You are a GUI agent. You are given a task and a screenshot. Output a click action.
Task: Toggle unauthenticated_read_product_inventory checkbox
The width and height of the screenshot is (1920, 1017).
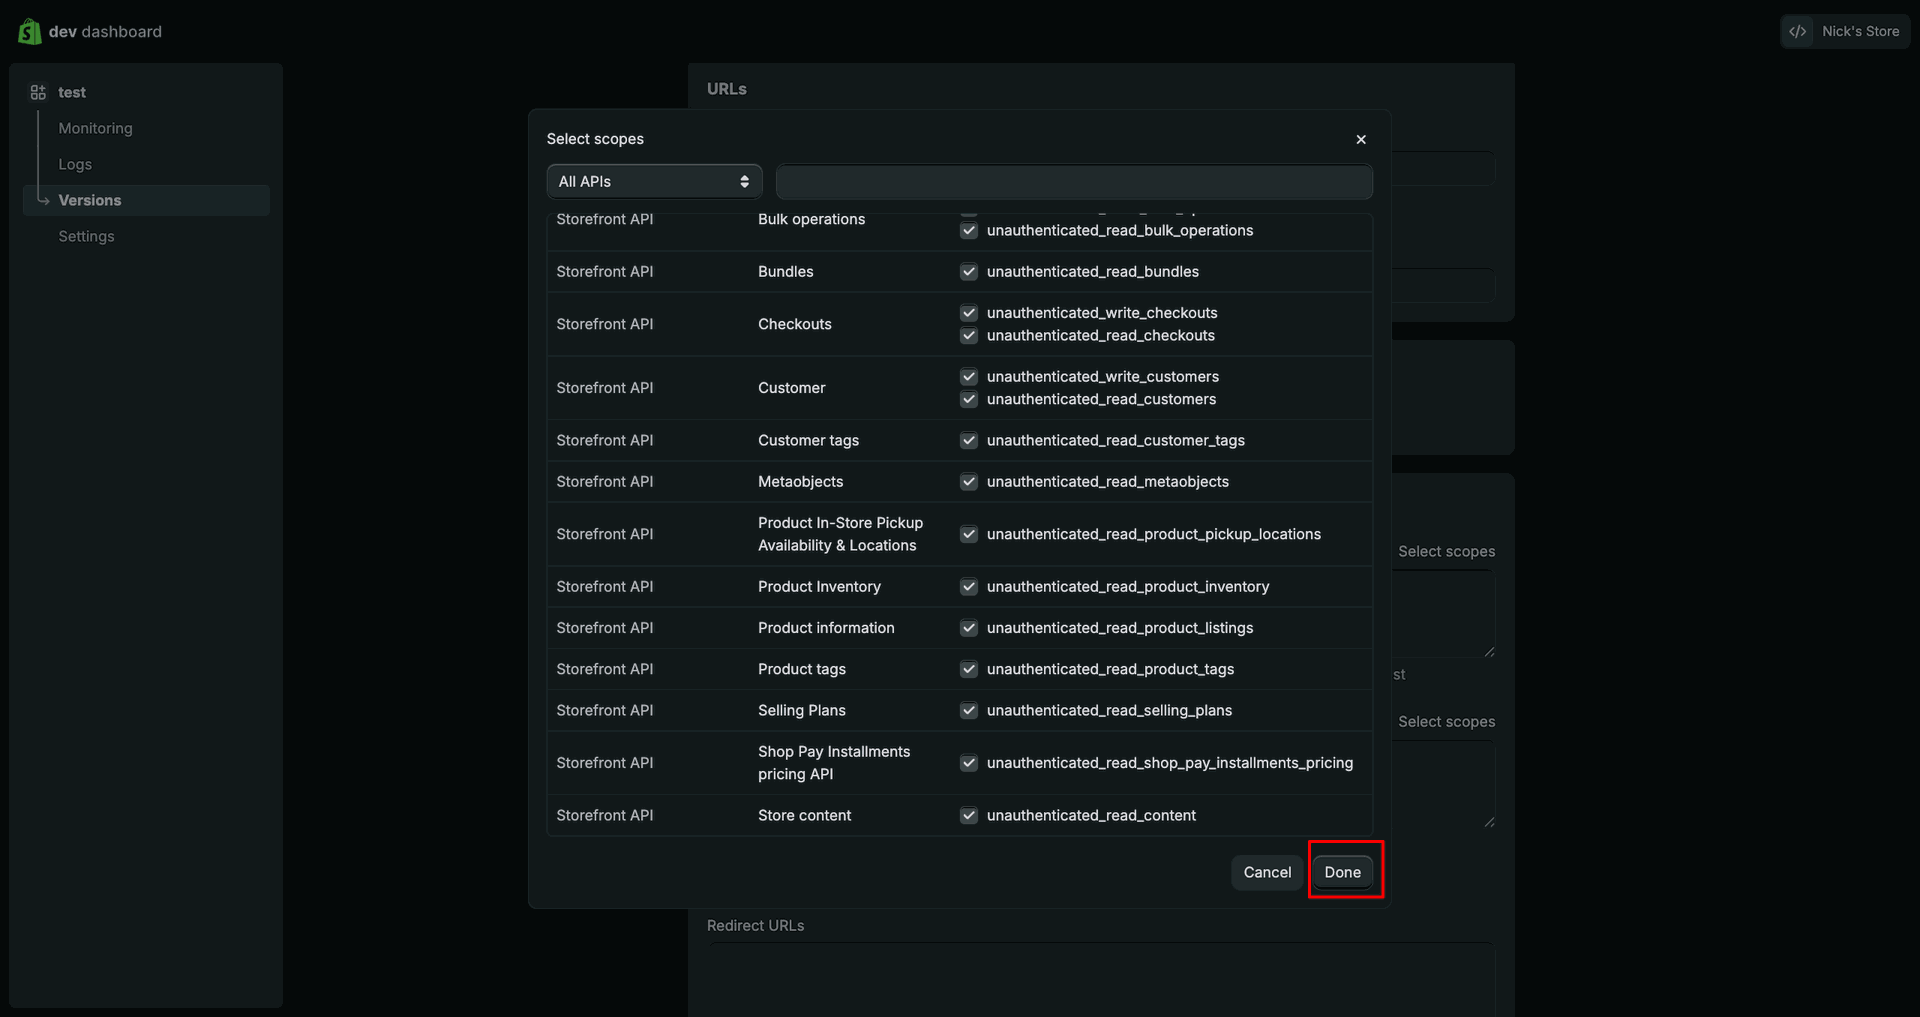pyautogui.click(x=969, y=587)
